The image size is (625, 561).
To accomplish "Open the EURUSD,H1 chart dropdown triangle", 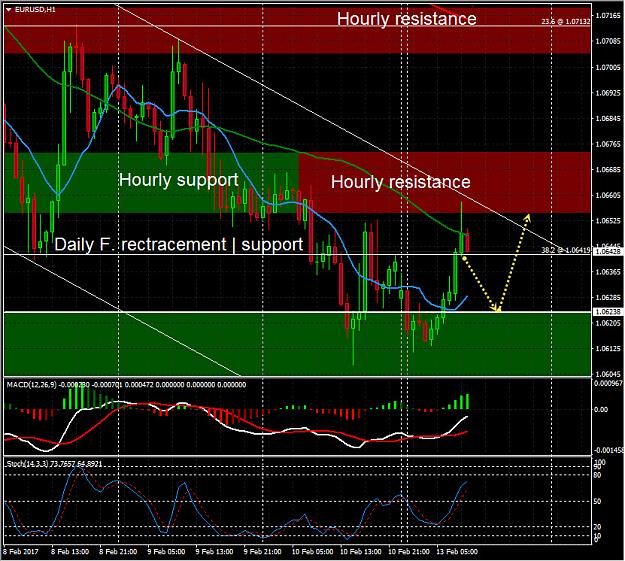I will click(9, 10).
